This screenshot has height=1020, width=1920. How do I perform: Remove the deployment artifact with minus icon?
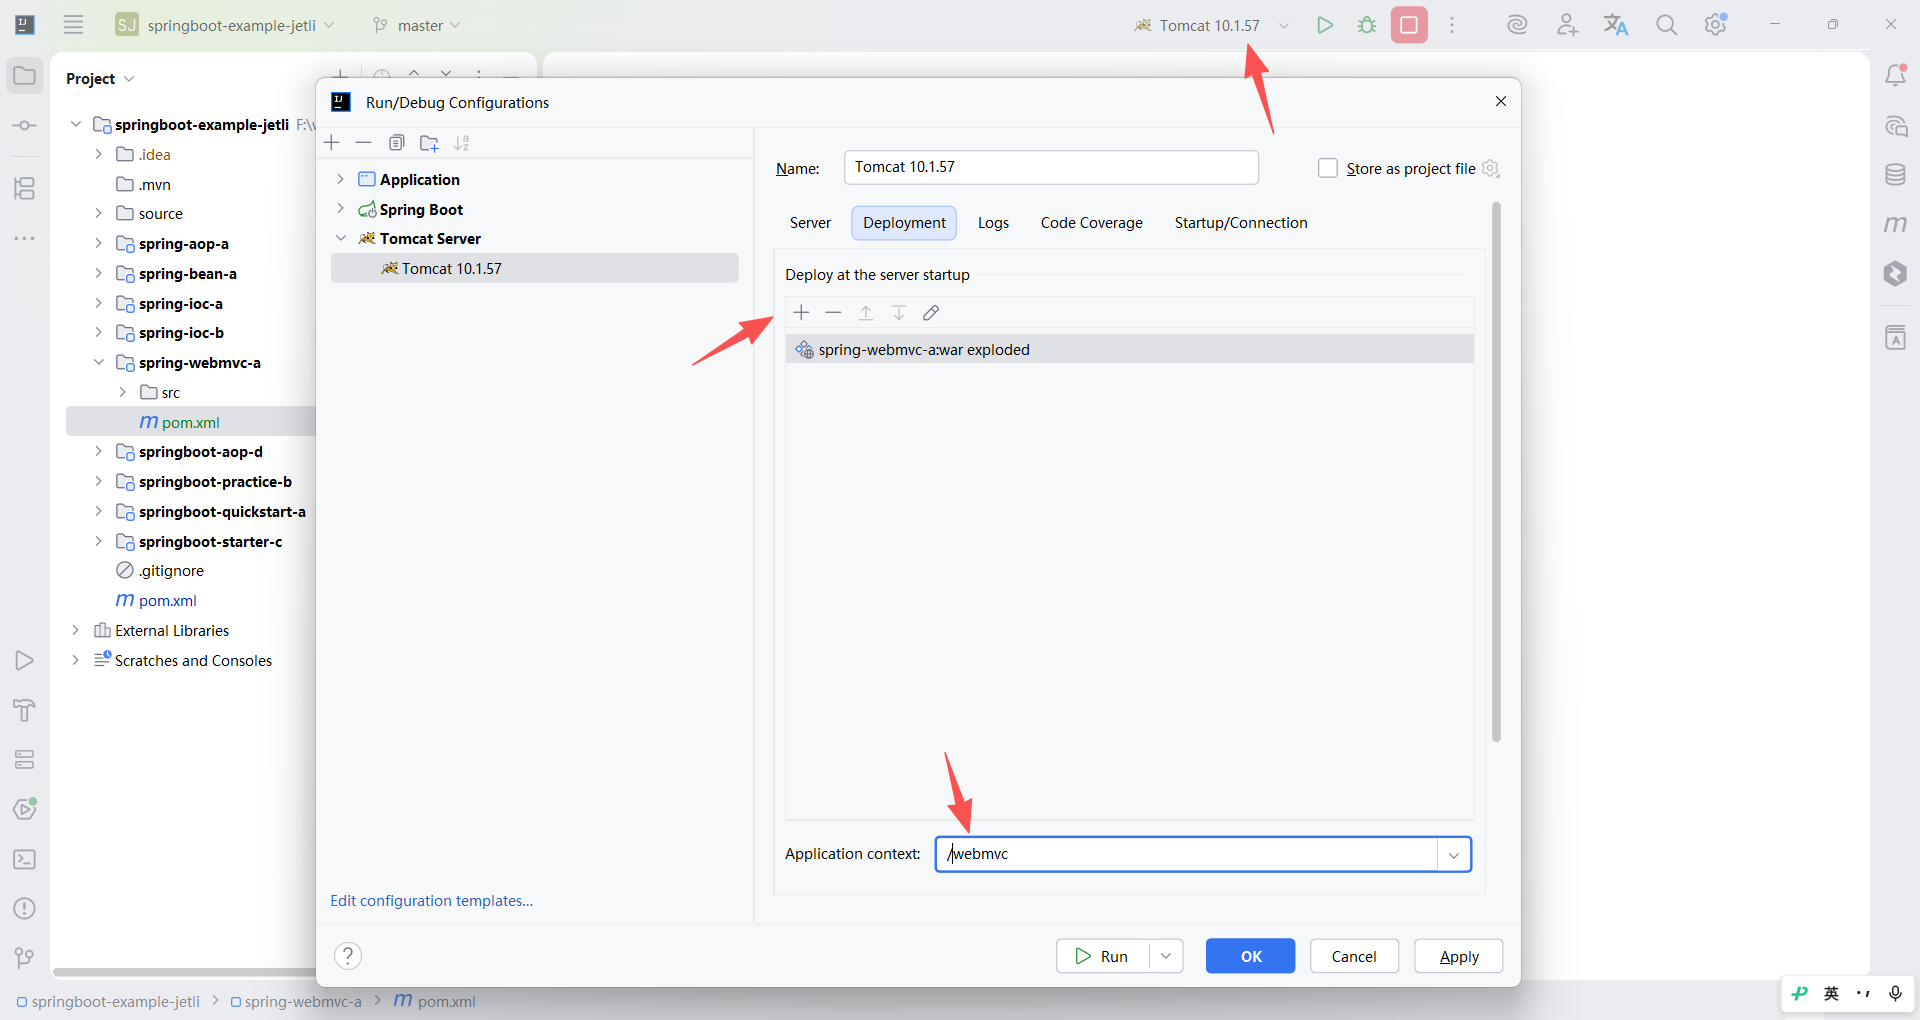pyautogui.click(x=833, y=313)
